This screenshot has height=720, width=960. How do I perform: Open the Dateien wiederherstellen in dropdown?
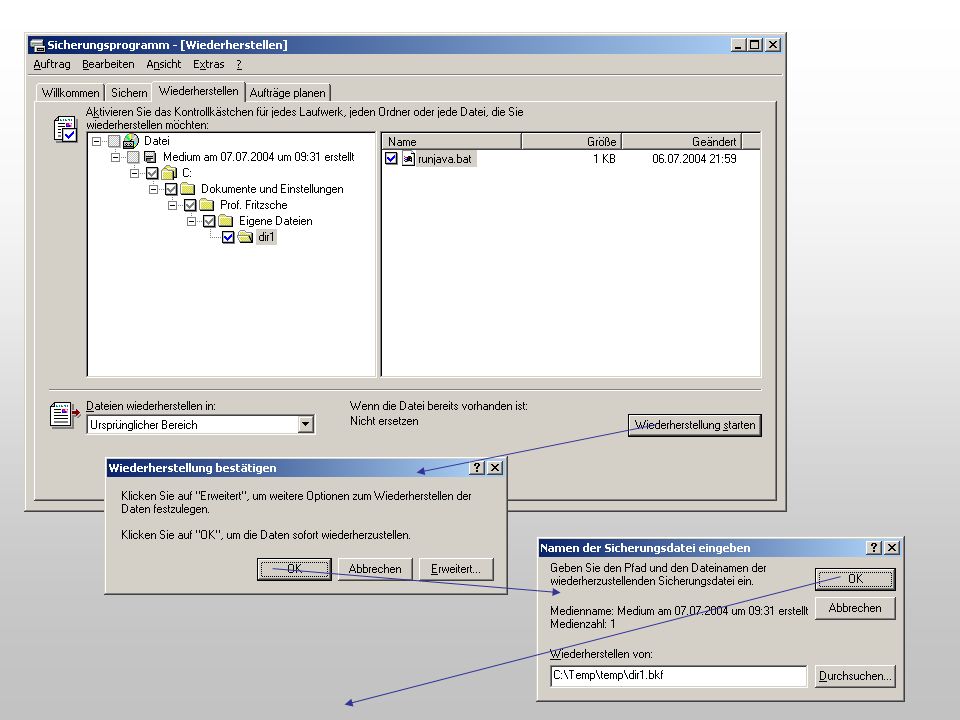click(306, 424)
